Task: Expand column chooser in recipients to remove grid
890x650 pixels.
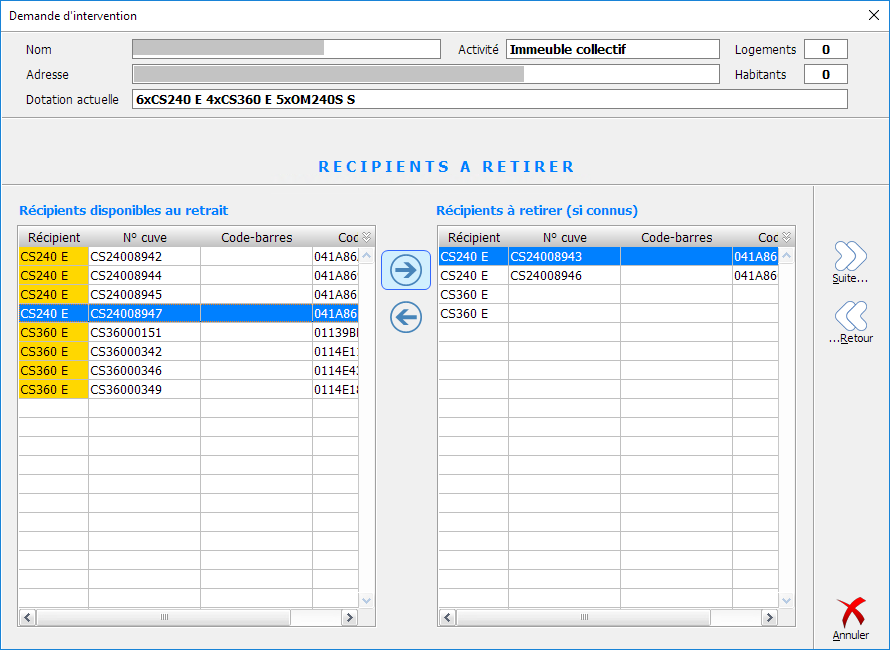Action: 786,237
